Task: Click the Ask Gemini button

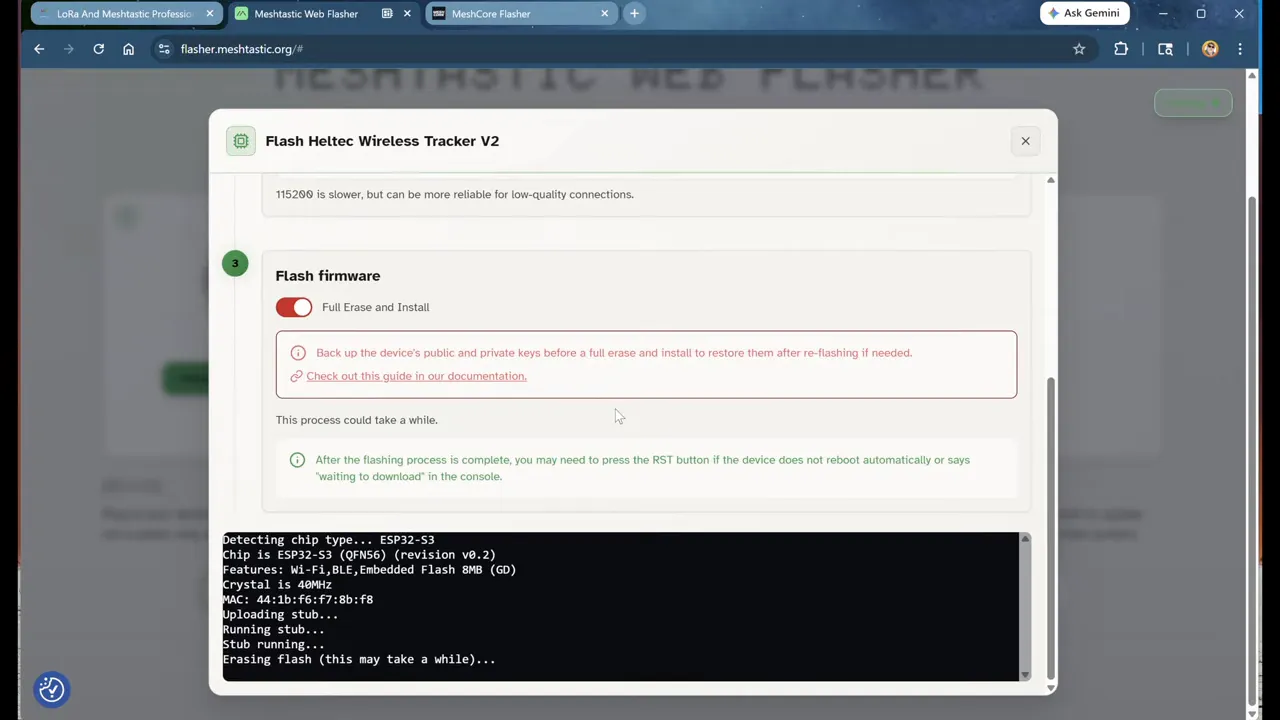Action: (x=1085, y=13)
